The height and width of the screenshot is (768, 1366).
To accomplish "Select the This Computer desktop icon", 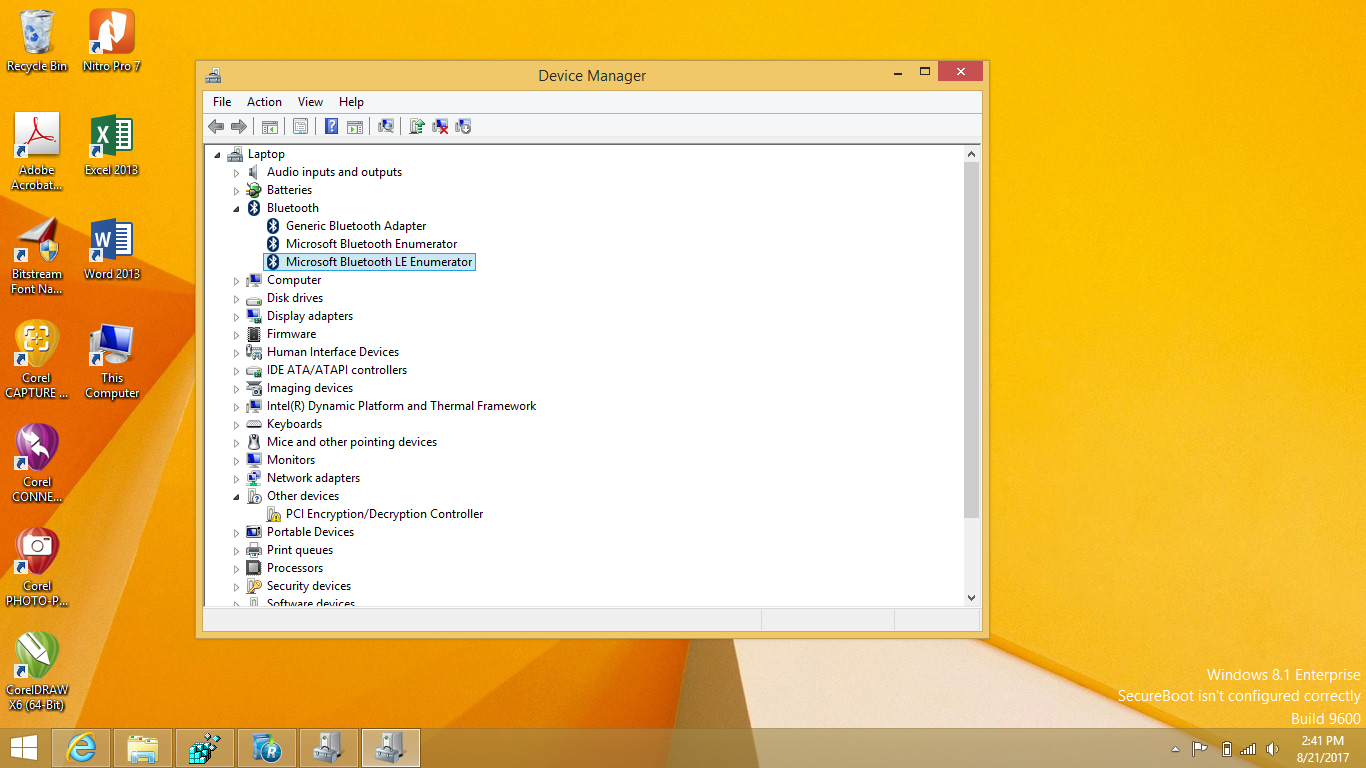I will pyautogui.click(x=112, y=360).
